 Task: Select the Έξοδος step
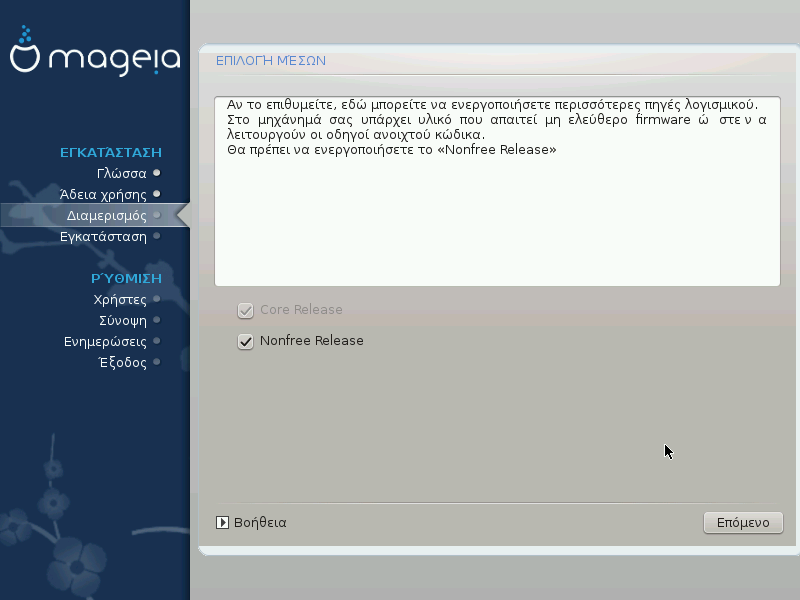122,362
